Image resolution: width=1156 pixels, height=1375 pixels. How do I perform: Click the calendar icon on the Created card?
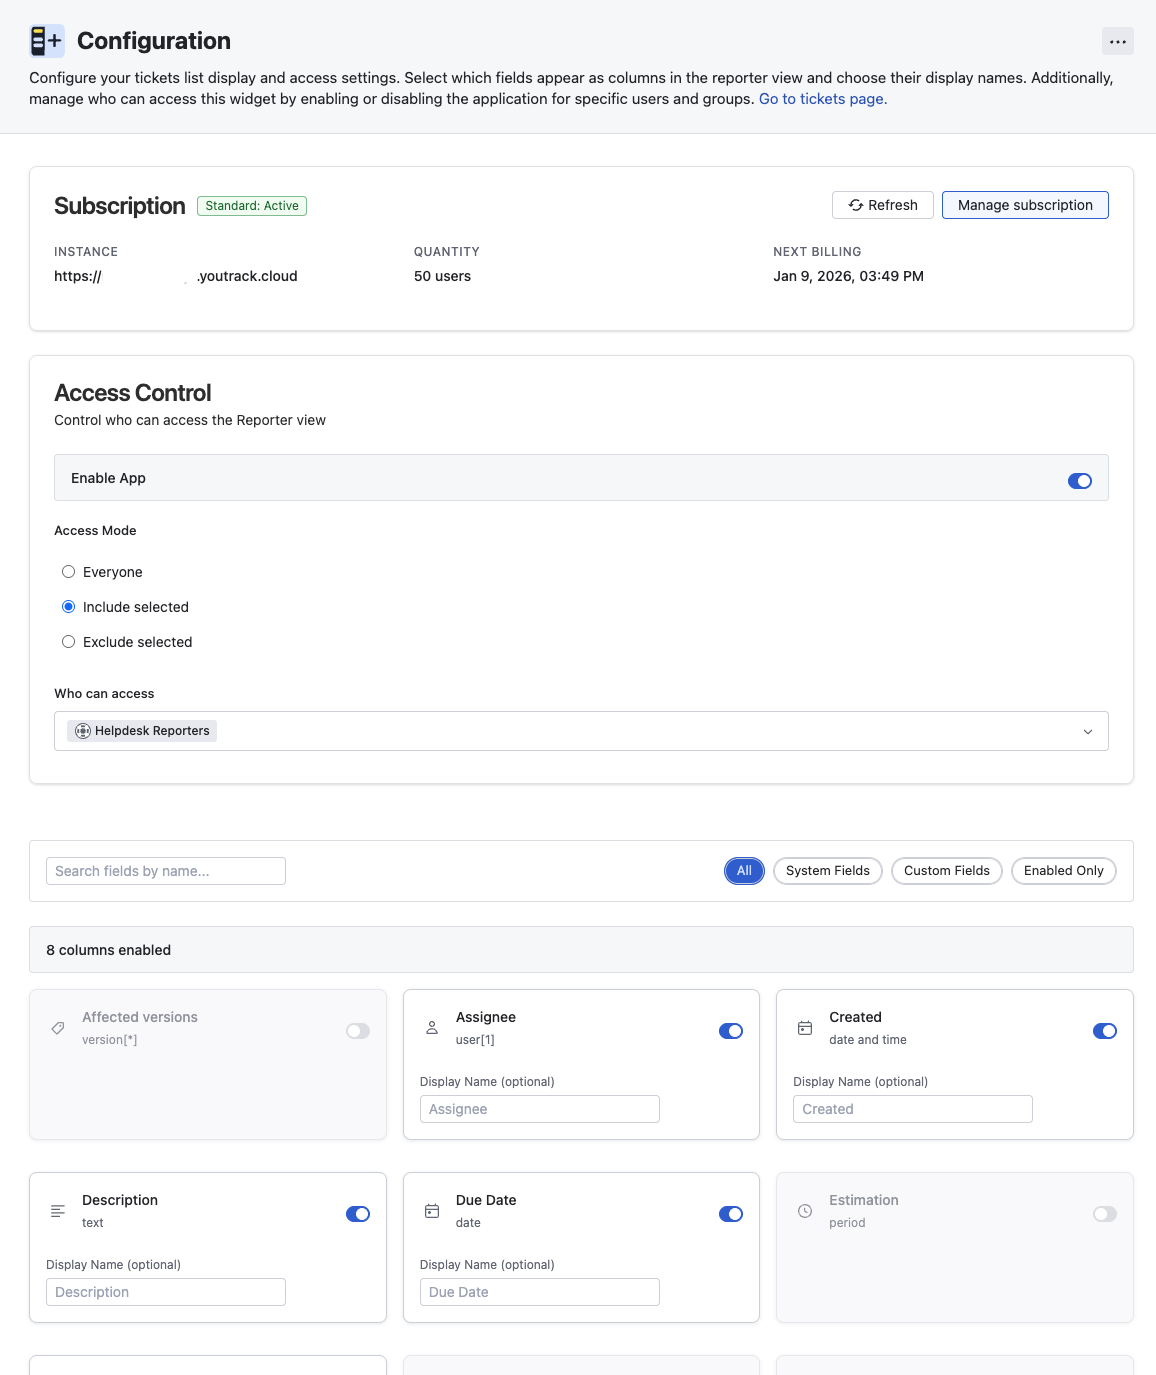(805, 1028)
